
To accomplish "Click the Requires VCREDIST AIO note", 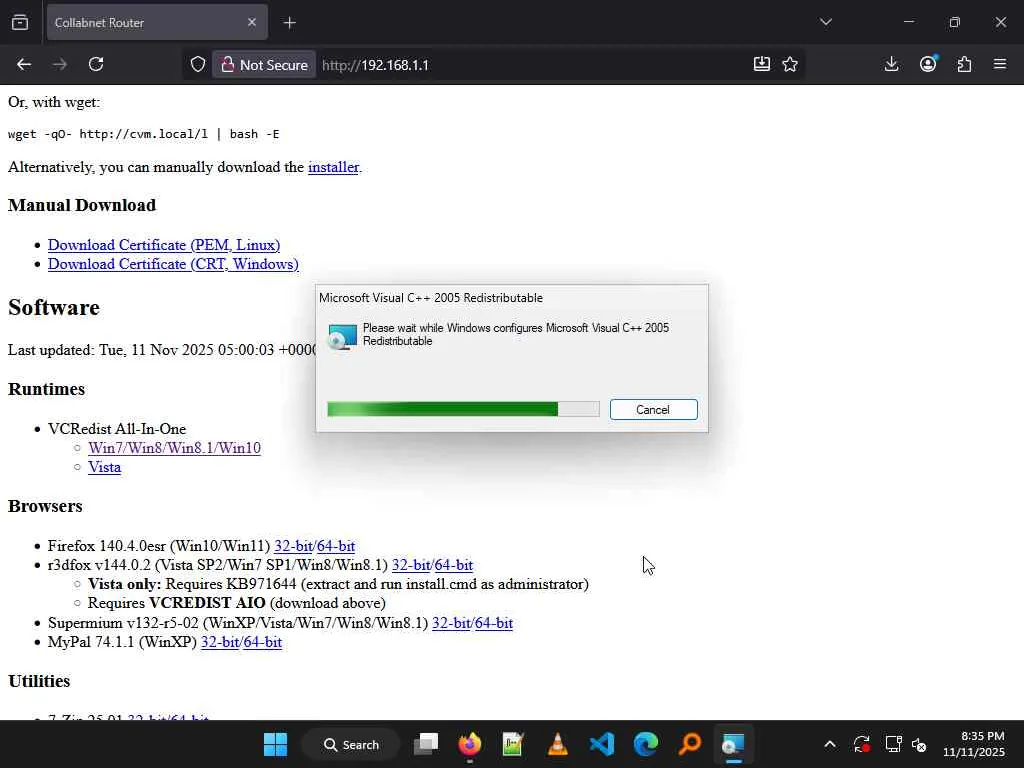I will click(236, 603).
